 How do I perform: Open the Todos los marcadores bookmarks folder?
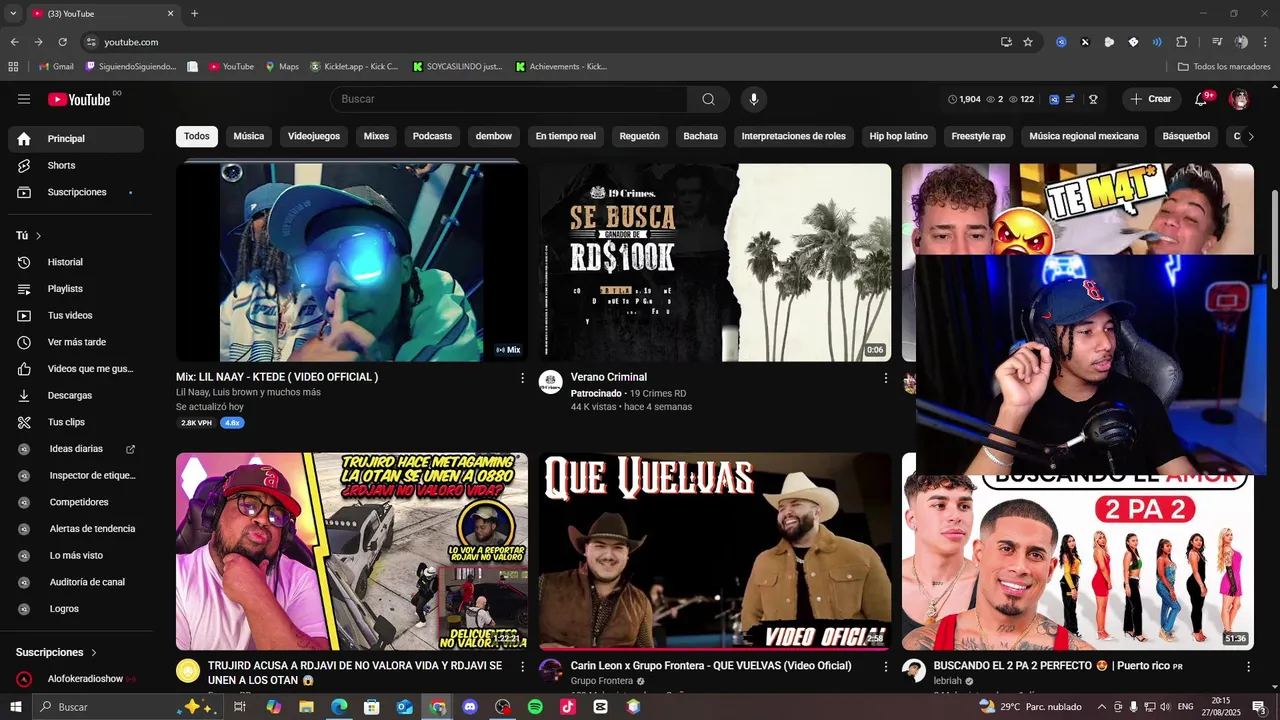(x=1224, y=67)
